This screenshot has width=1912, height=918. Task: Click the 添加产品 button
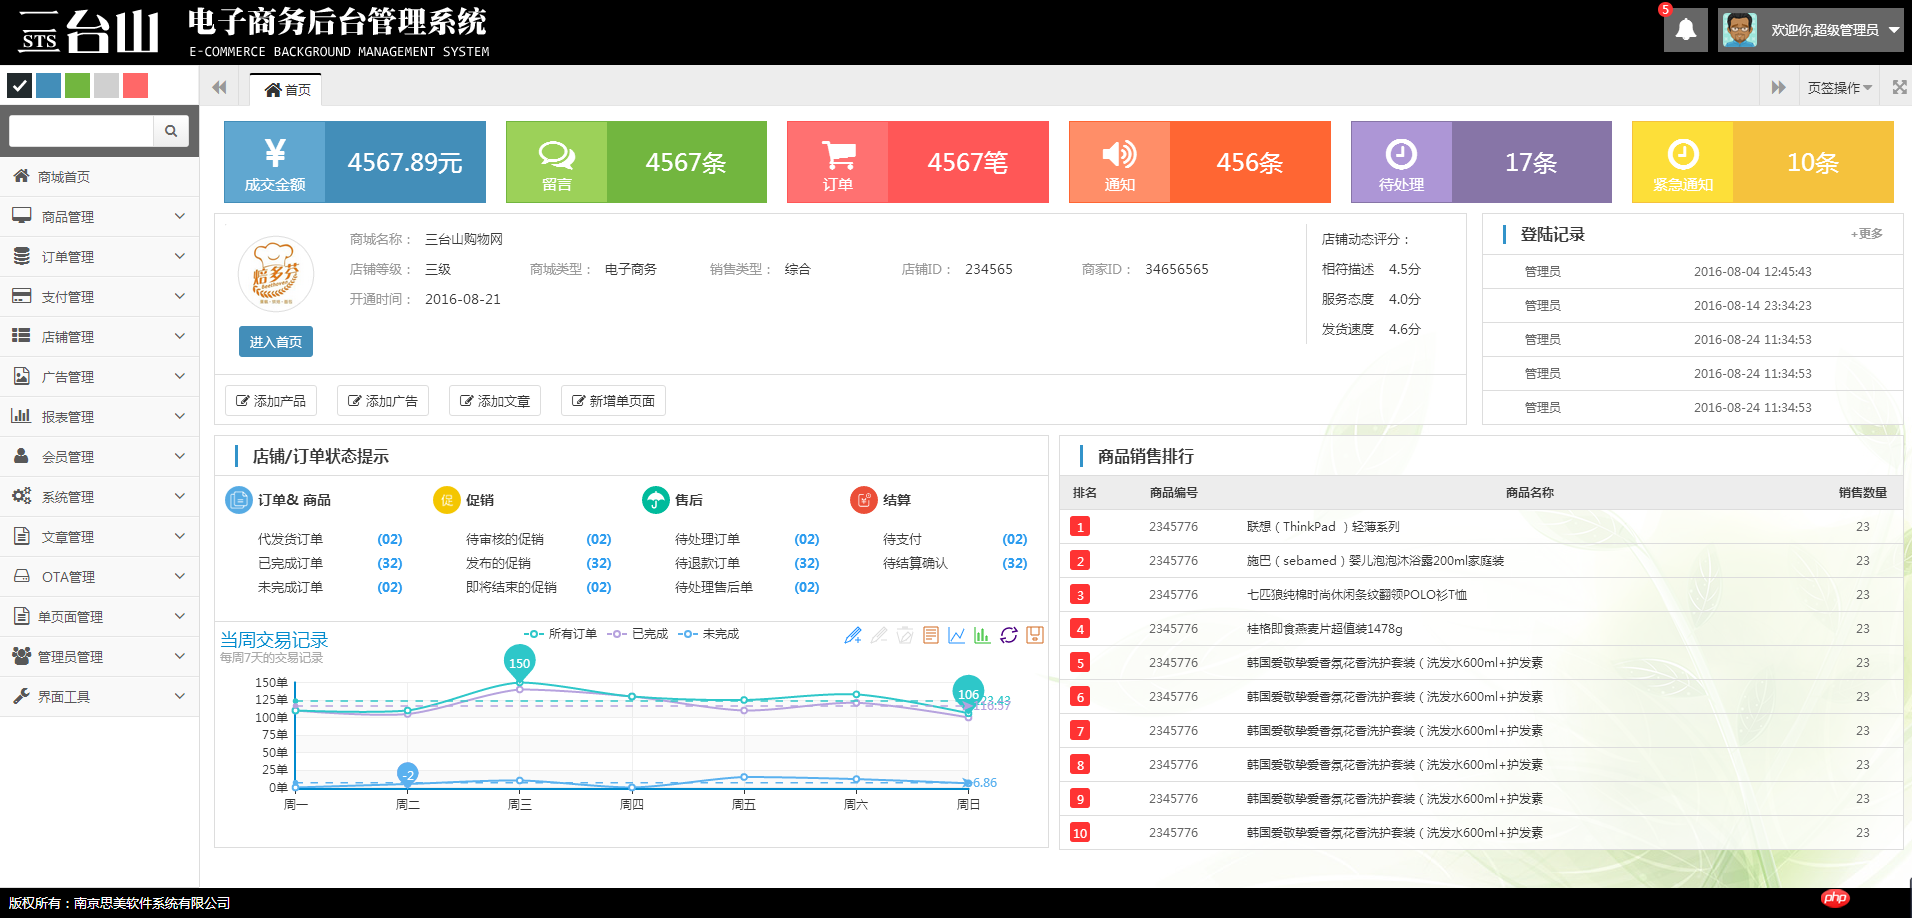pos(271,401)
